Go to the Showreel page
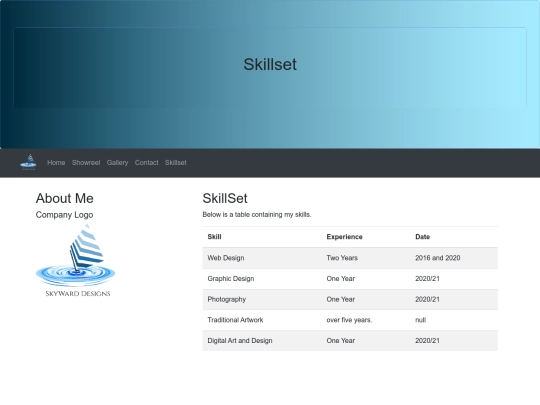The width and height of the screenshot is (540, 405). click(86, 163)
